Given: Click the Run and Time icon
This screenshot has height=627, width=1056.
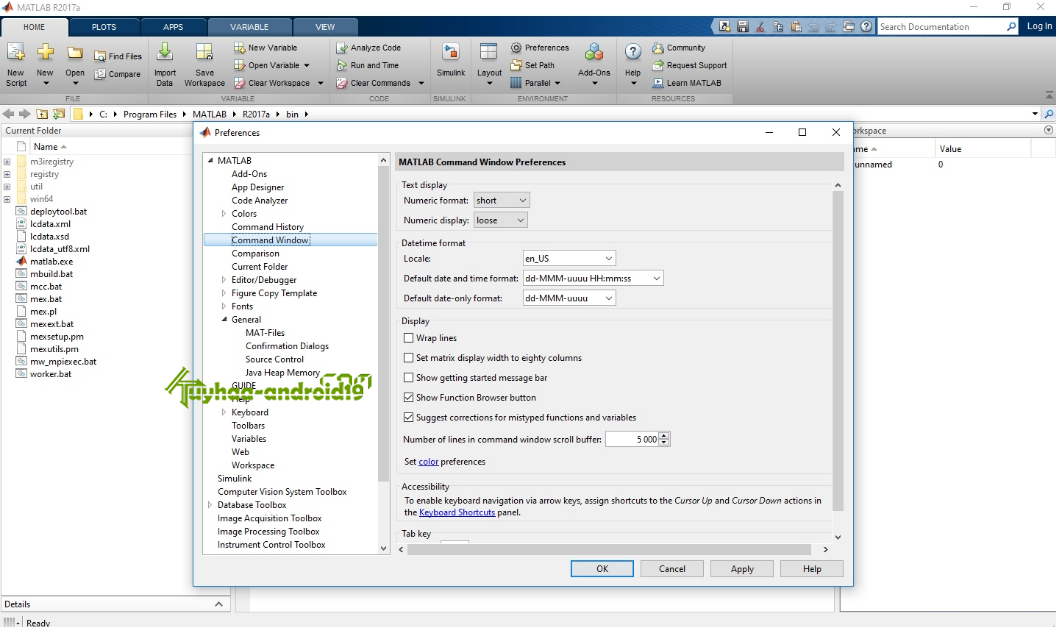Looking at the screenshot, I should tap(342, 65).
